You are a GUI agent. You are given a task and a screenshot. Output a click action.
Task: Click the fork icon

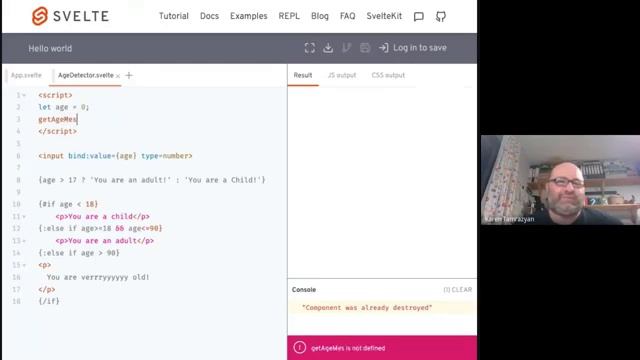tap(346, 48)
